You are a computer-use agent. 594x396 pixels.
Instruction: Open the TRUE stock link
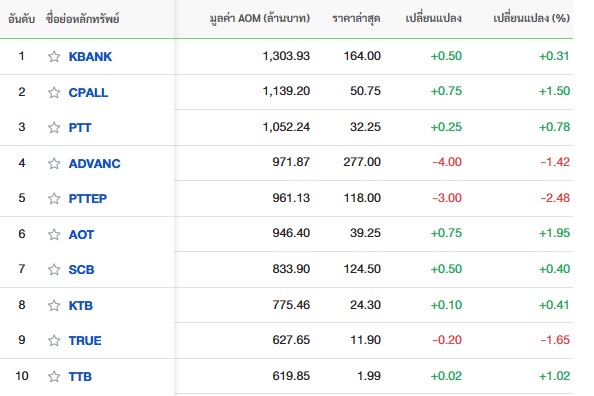click(85, 340)
